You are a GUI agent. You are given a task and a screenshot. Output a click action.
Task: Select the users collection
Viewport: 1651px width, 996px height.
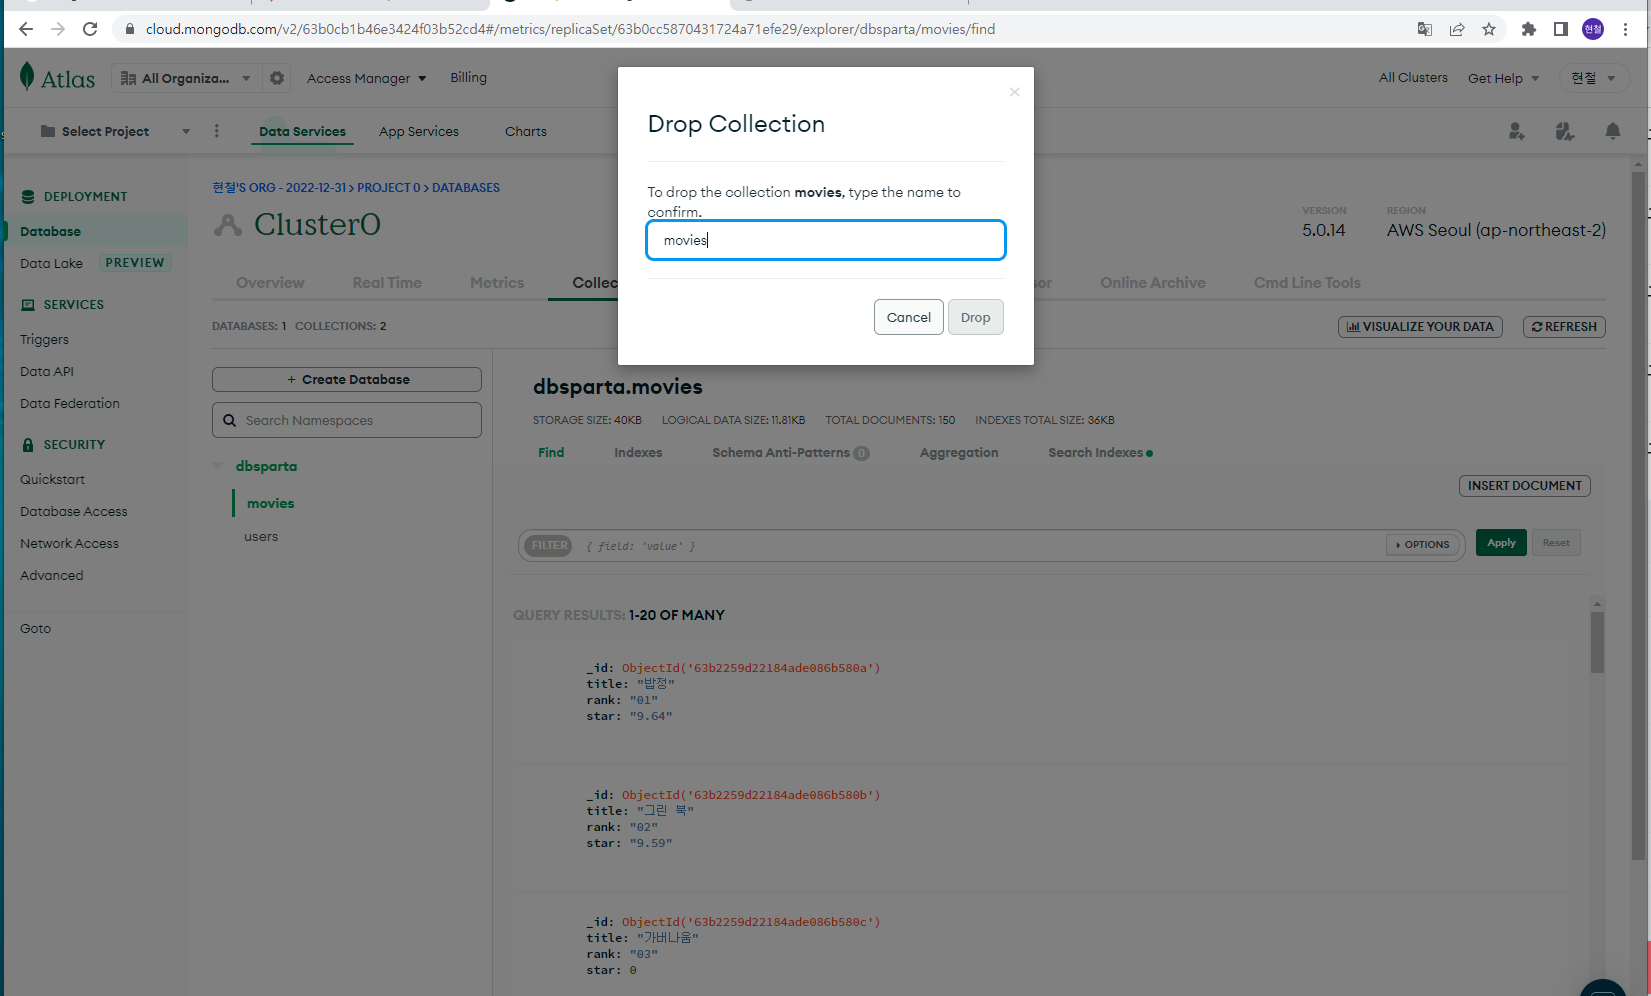(261, 537)
